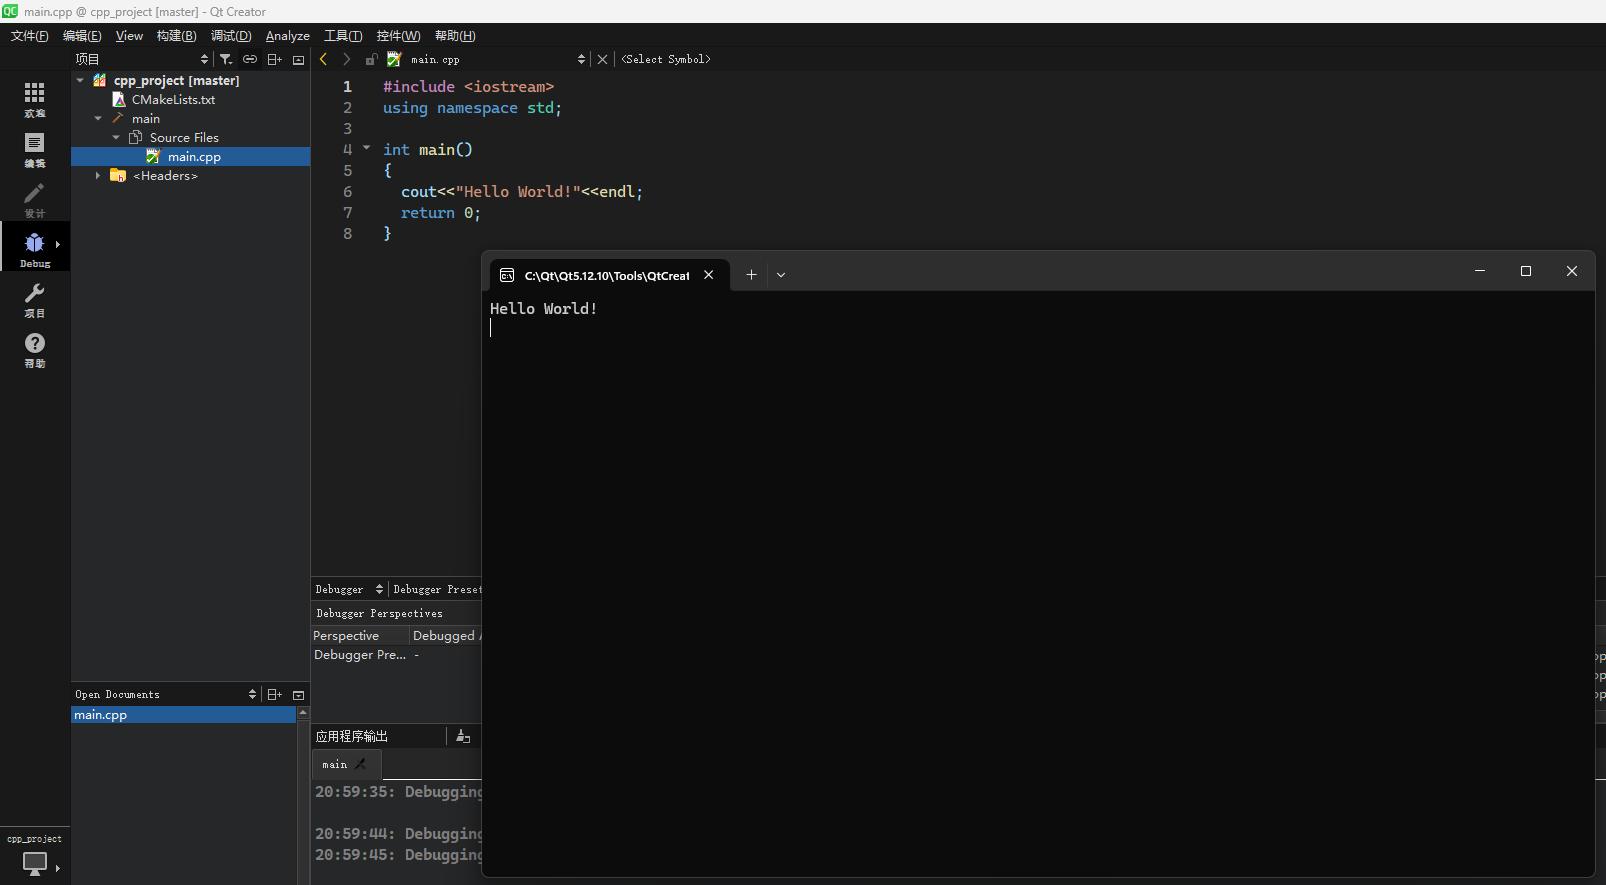
Task: Clear the application output with the broom icon
Action: [463, 736]
